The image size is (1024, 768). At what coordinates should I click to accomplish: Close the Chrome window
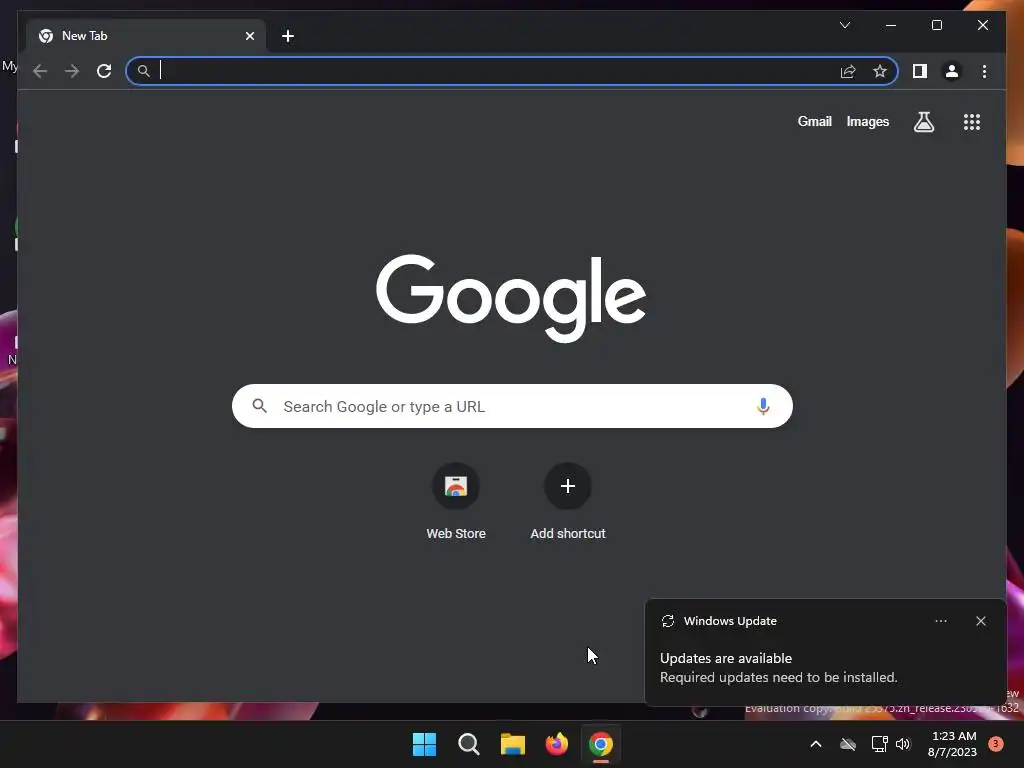coord(982,25)
